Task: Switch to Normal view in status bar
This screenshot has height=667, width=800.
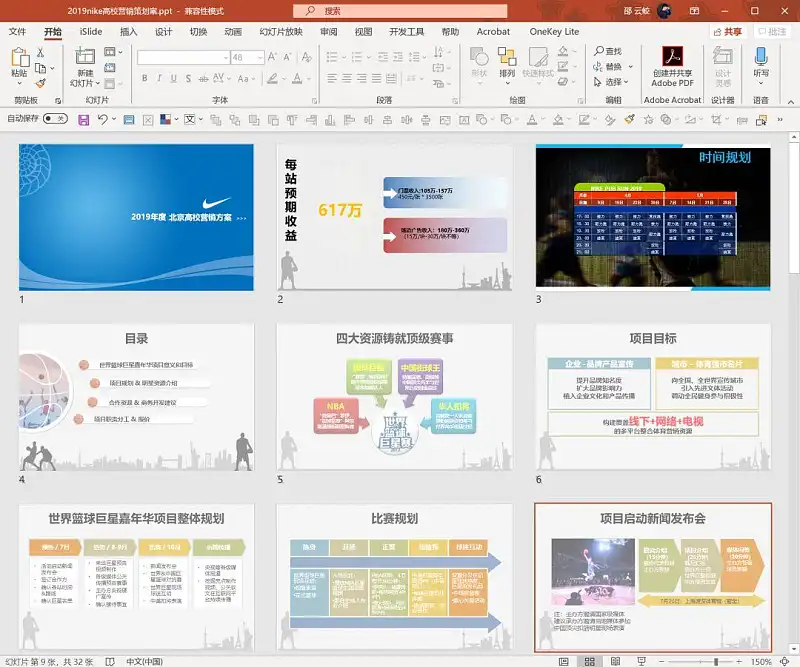Action: pyautogui.click(x=564, y=661)
